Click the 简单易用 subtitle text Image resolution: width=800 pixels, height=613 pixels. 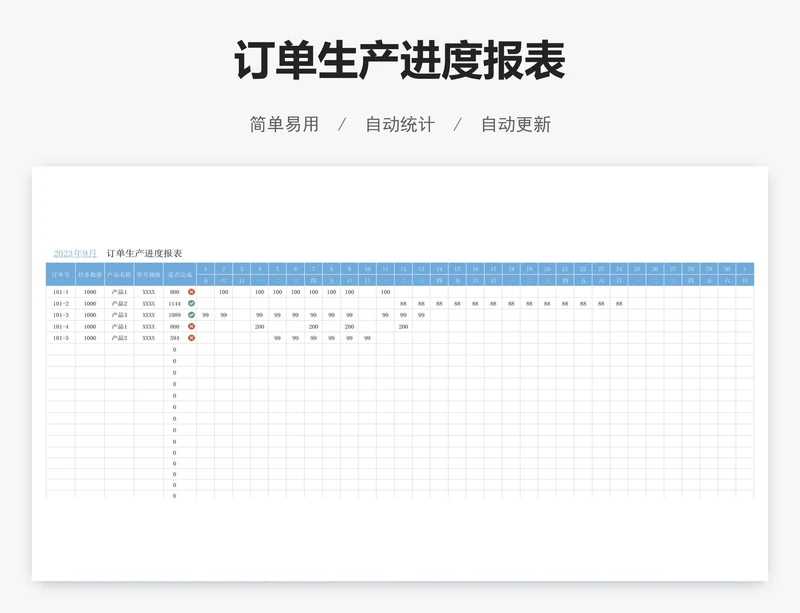point(284,124)
